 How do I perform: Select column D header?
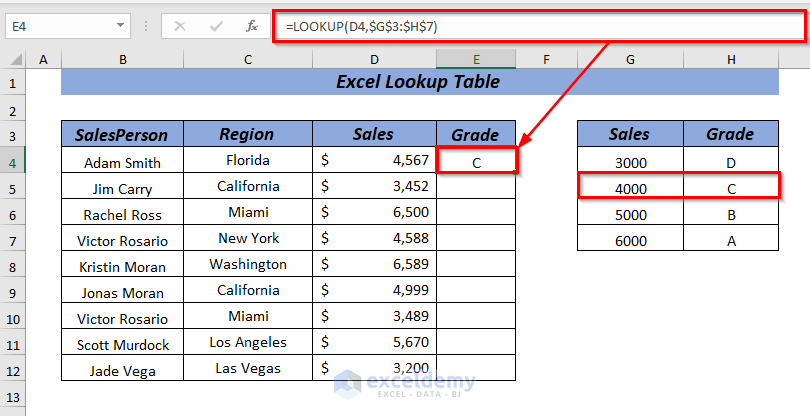[375, 59]
